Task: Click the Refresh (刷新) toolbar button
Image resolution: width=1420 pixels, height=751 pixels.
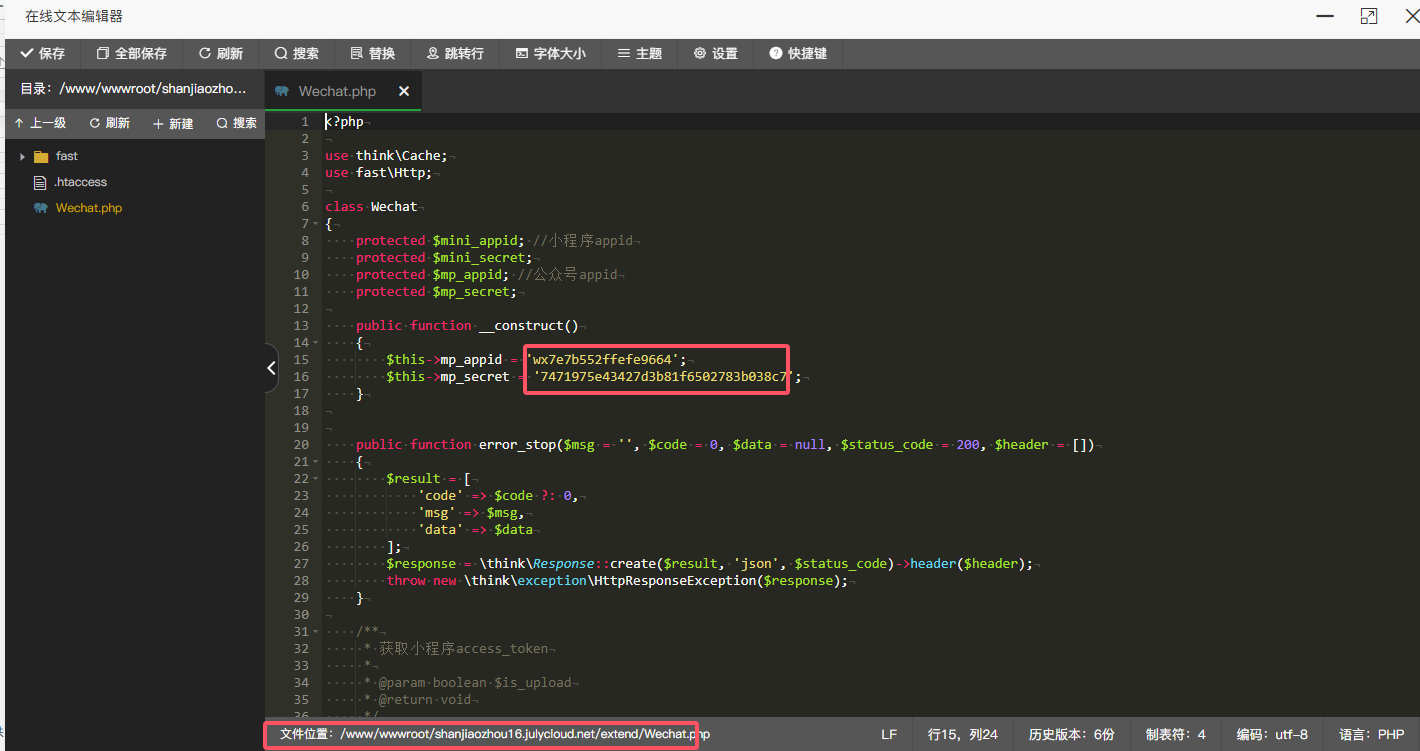Action: coord(221,54)
